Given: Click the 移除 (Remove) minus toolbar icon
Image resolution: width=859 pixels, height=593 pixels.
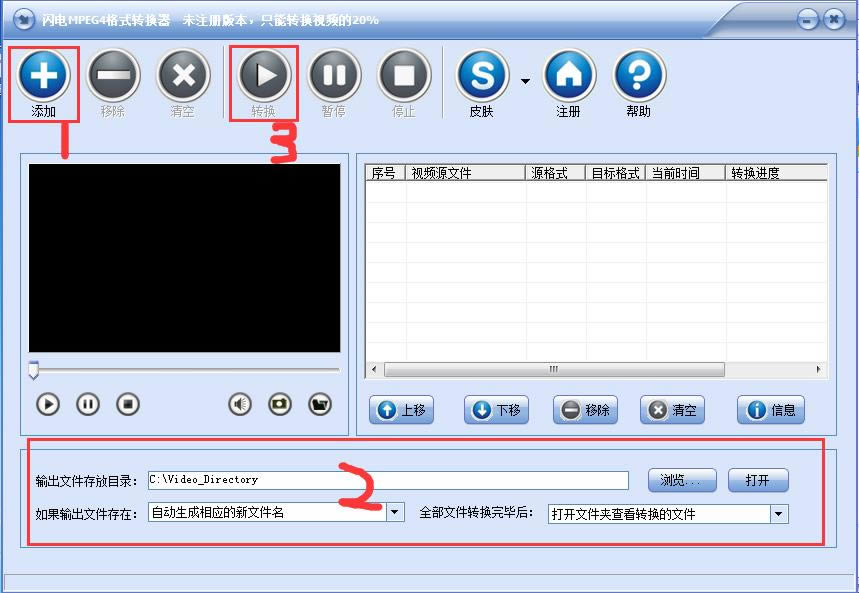Looking at the screenshot, I should pyautogui.click(x=113, y=75).
